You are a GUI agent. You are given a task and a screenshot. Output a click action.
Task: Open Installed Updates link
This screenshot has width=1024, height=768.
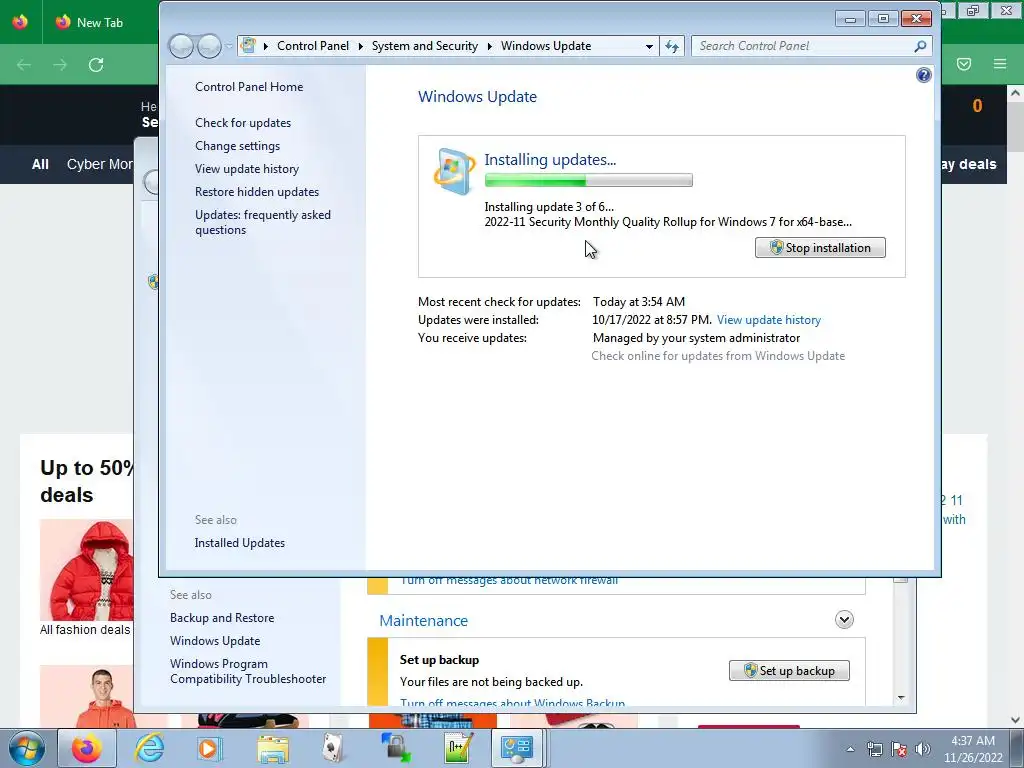coord(240,543)
